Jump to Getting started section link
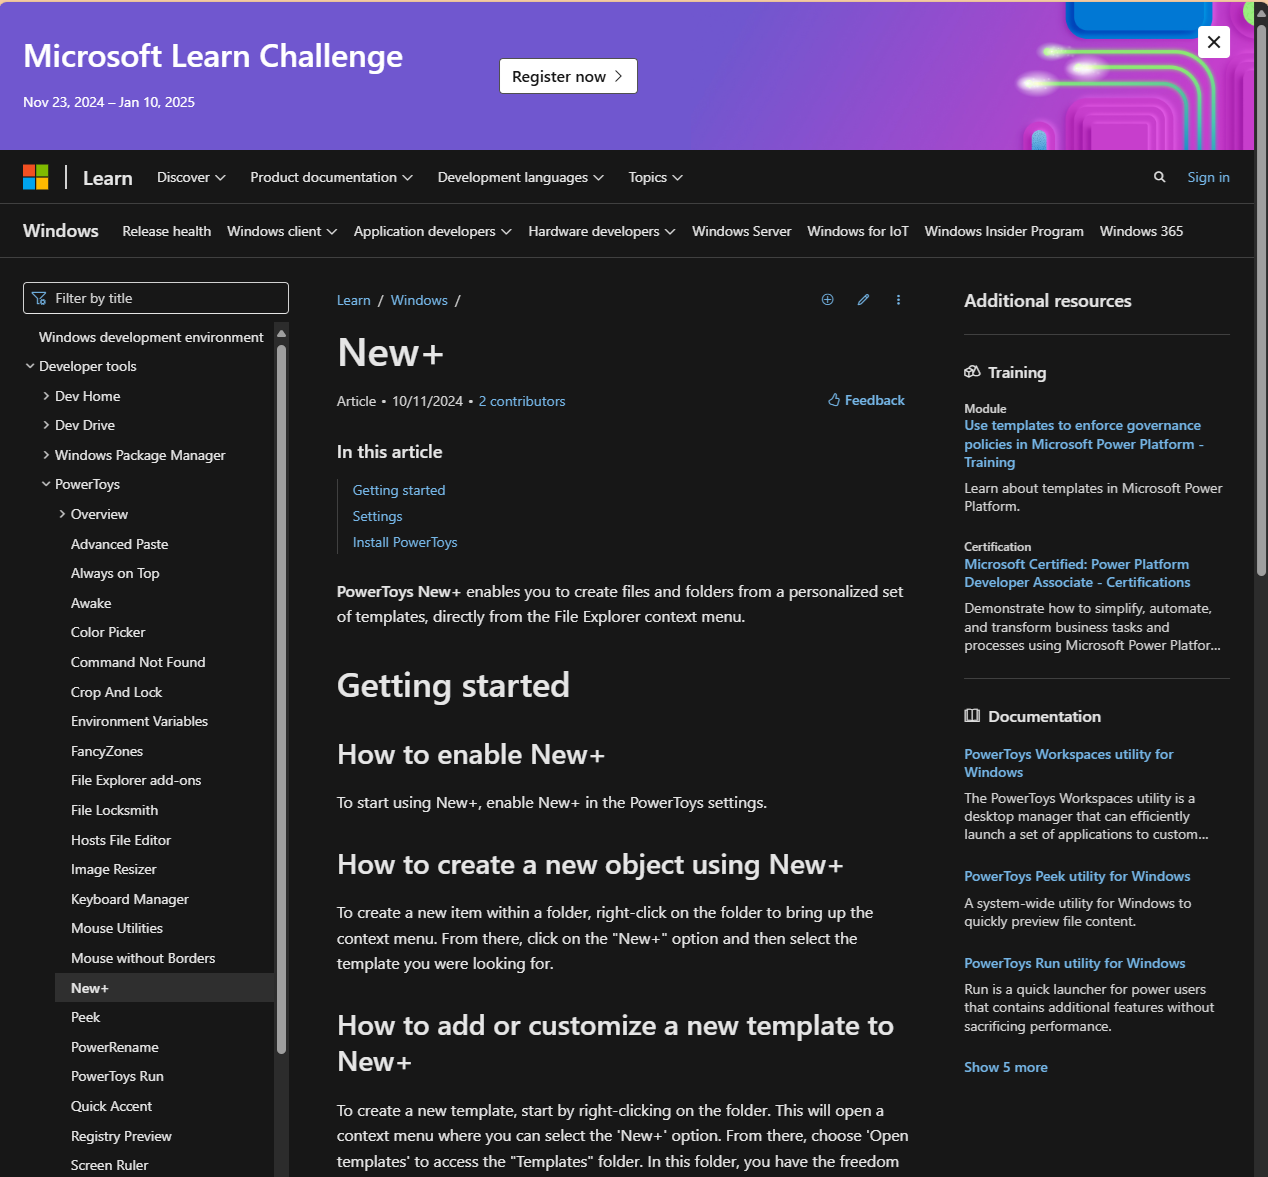This screenshot has width=1268, height=1177. pos(399,490)
